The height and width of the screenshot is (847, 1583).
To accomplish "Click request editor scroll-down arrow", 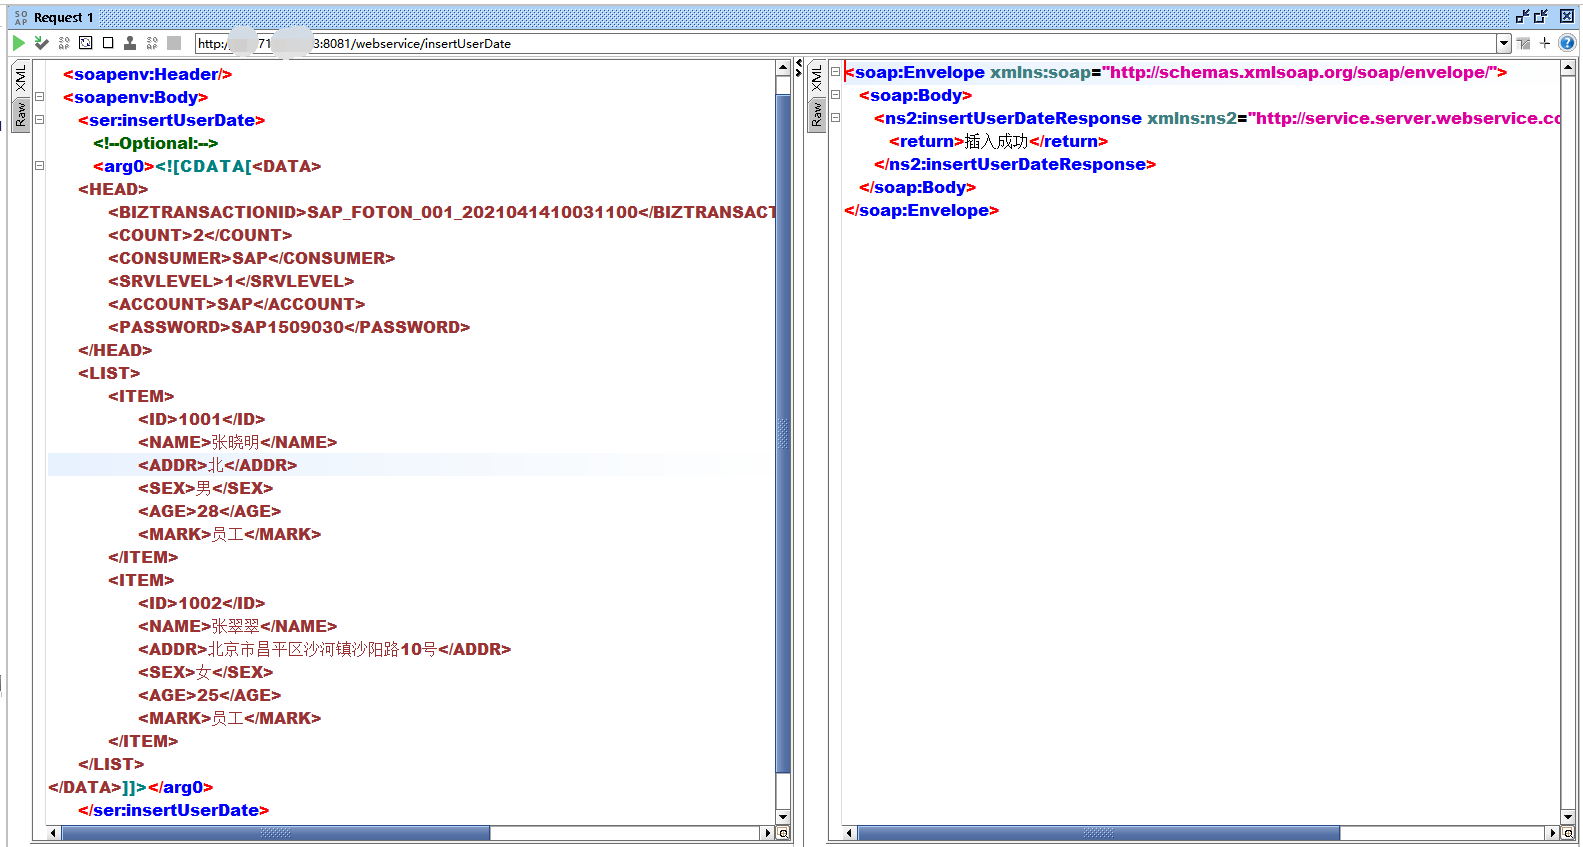I will 783,817.
